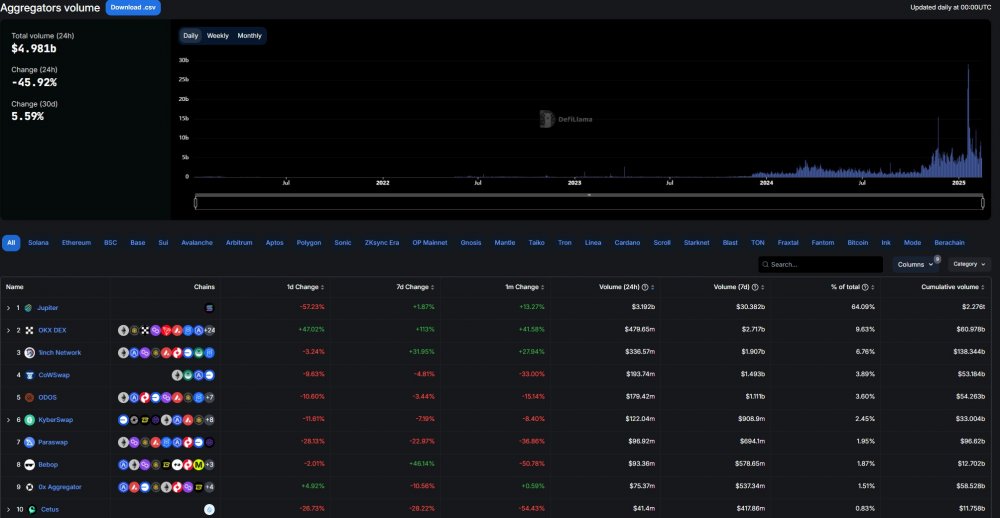
Task: Click sort arrows beside Volume (7d)
Action: (763, 288)
